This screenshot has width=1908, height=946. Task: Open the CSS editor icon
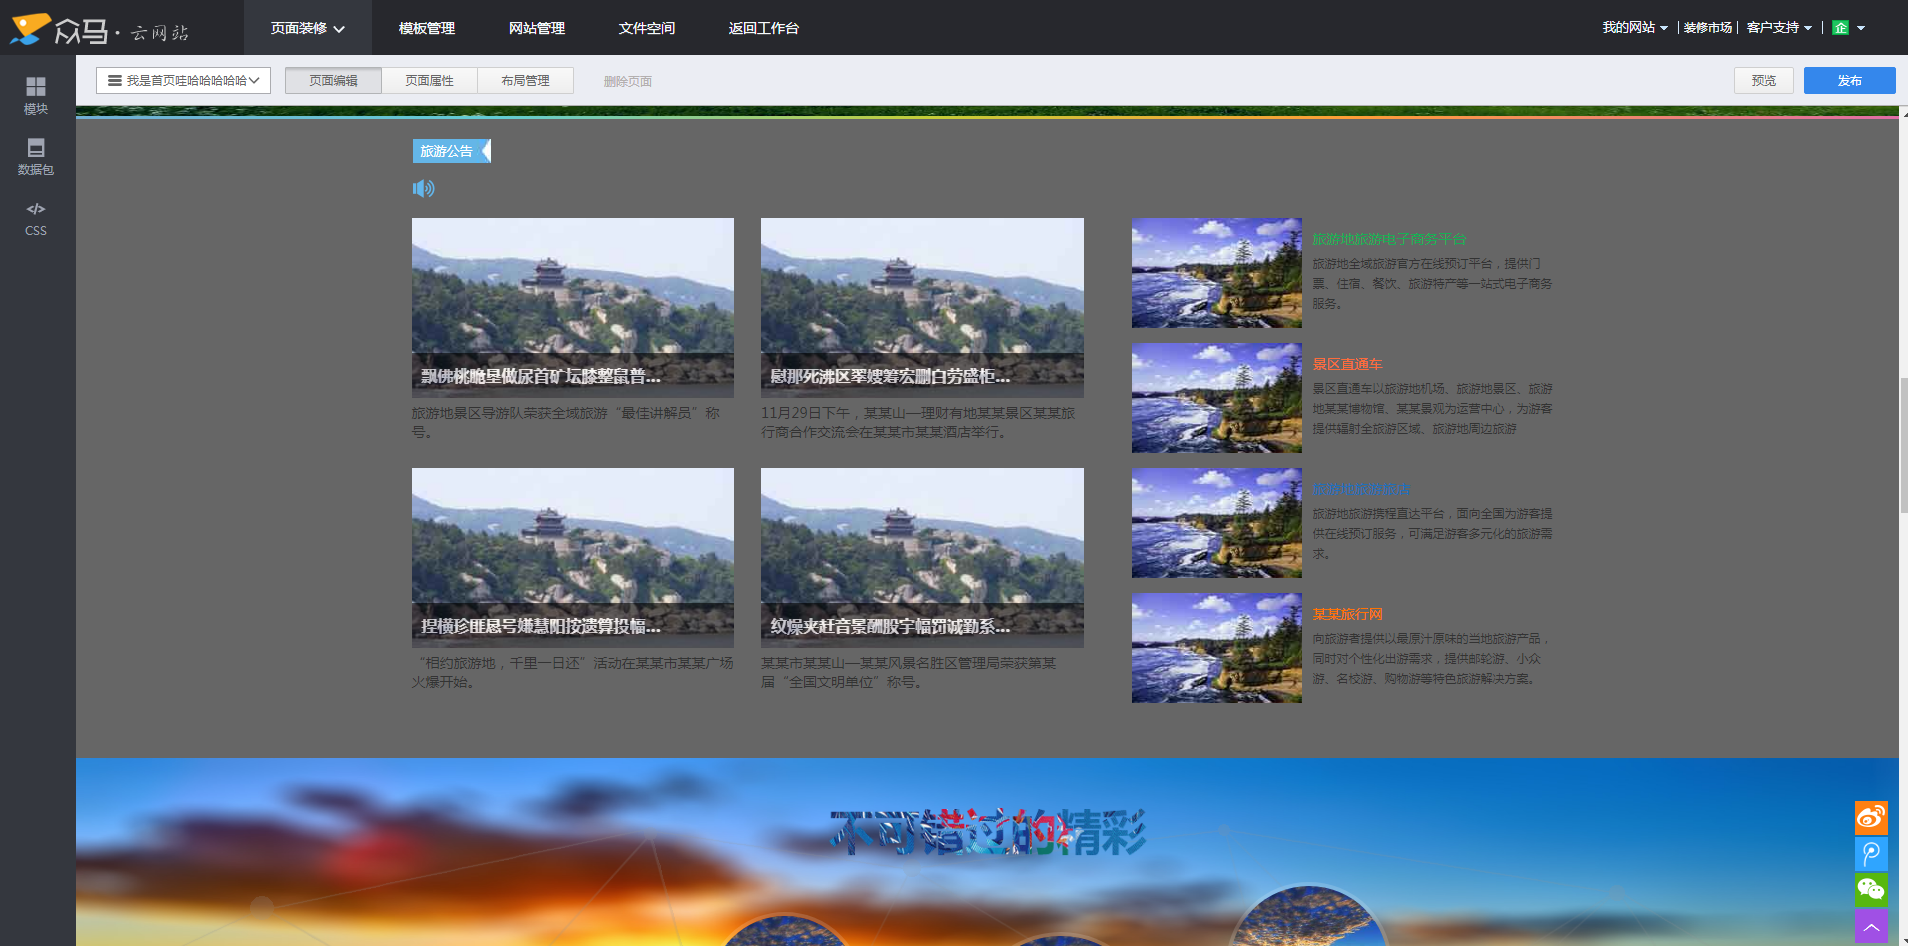point(36,218)
